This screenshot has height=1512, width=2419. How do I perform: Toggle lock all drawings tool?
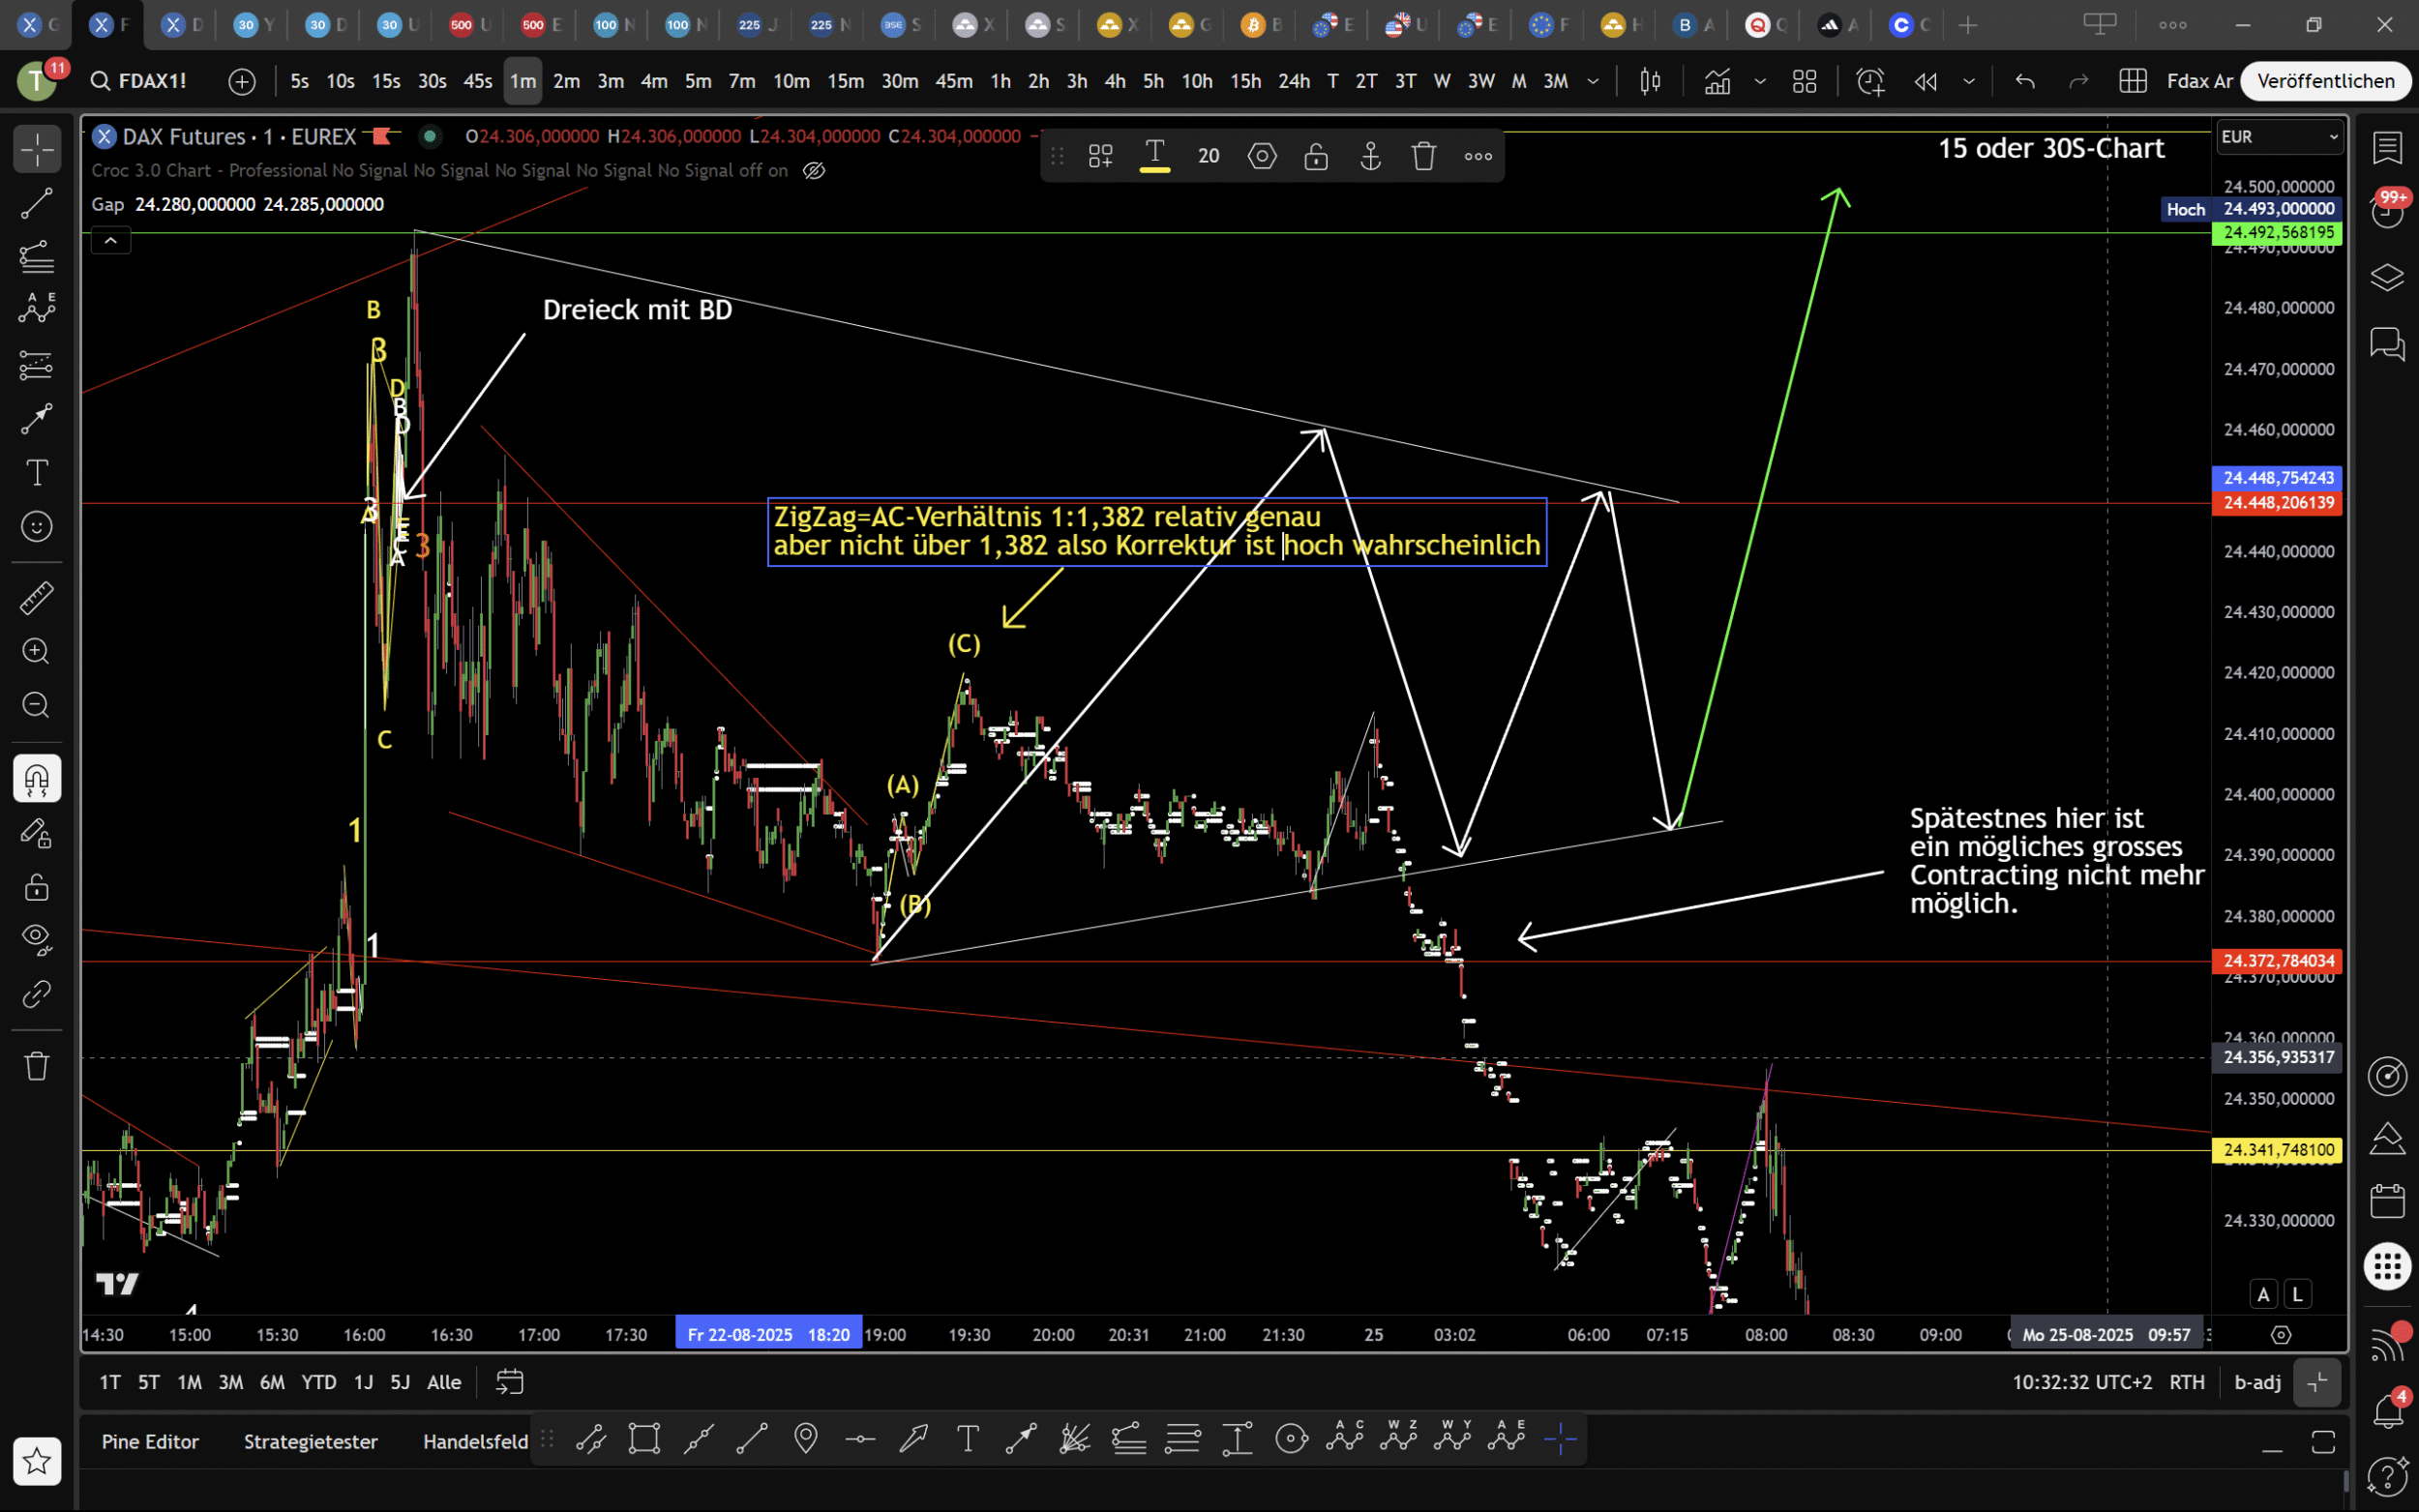click(37, 887)
